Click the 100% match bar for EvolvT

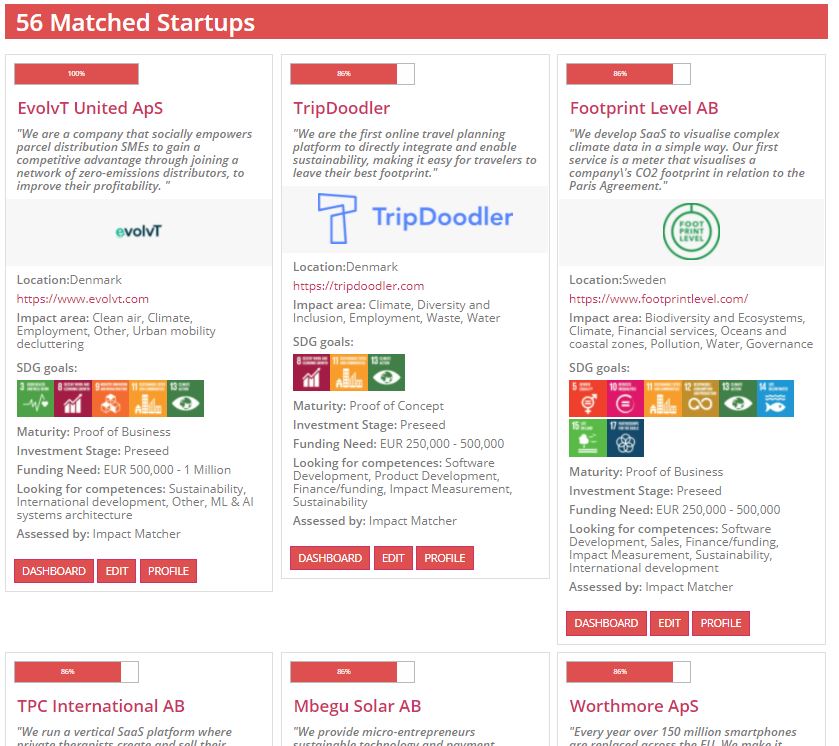point(77,74)
